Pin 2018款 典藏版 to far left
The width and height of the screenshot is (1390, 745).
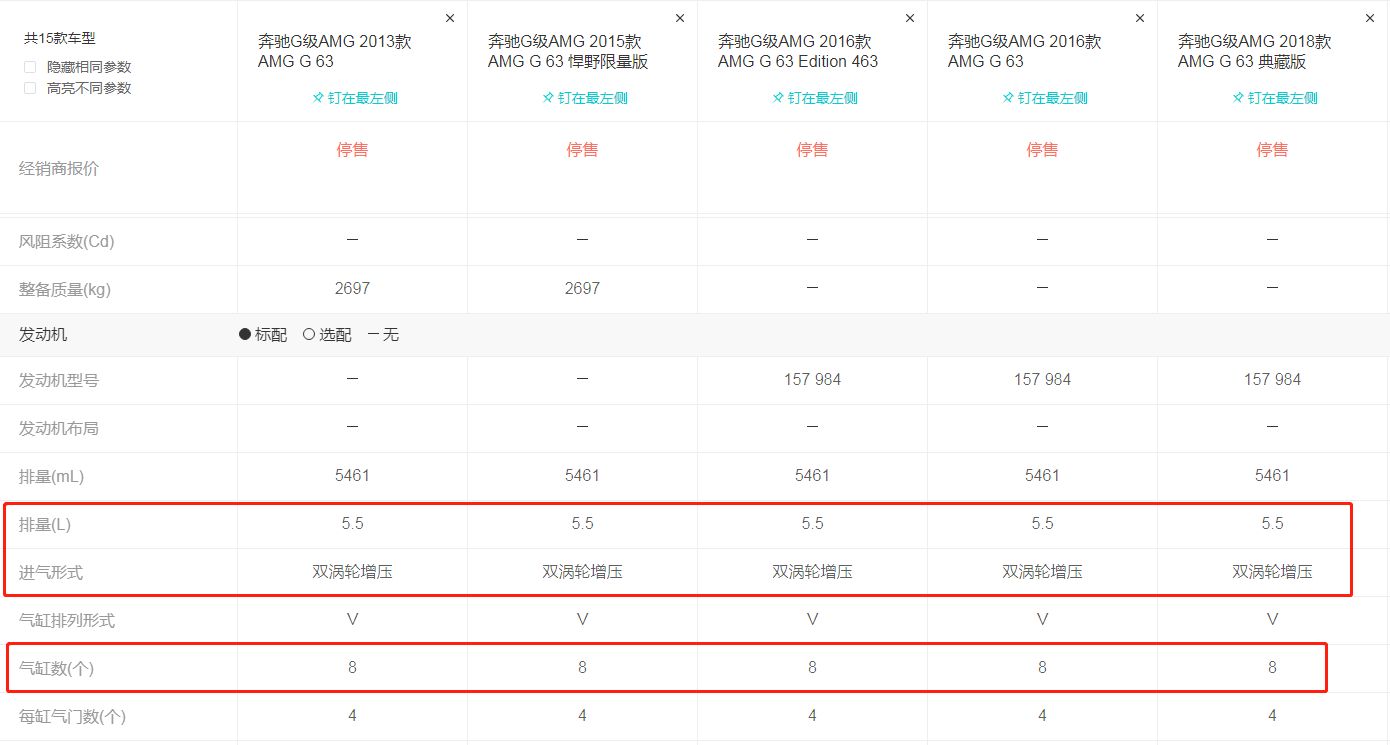click(1275, 98)
